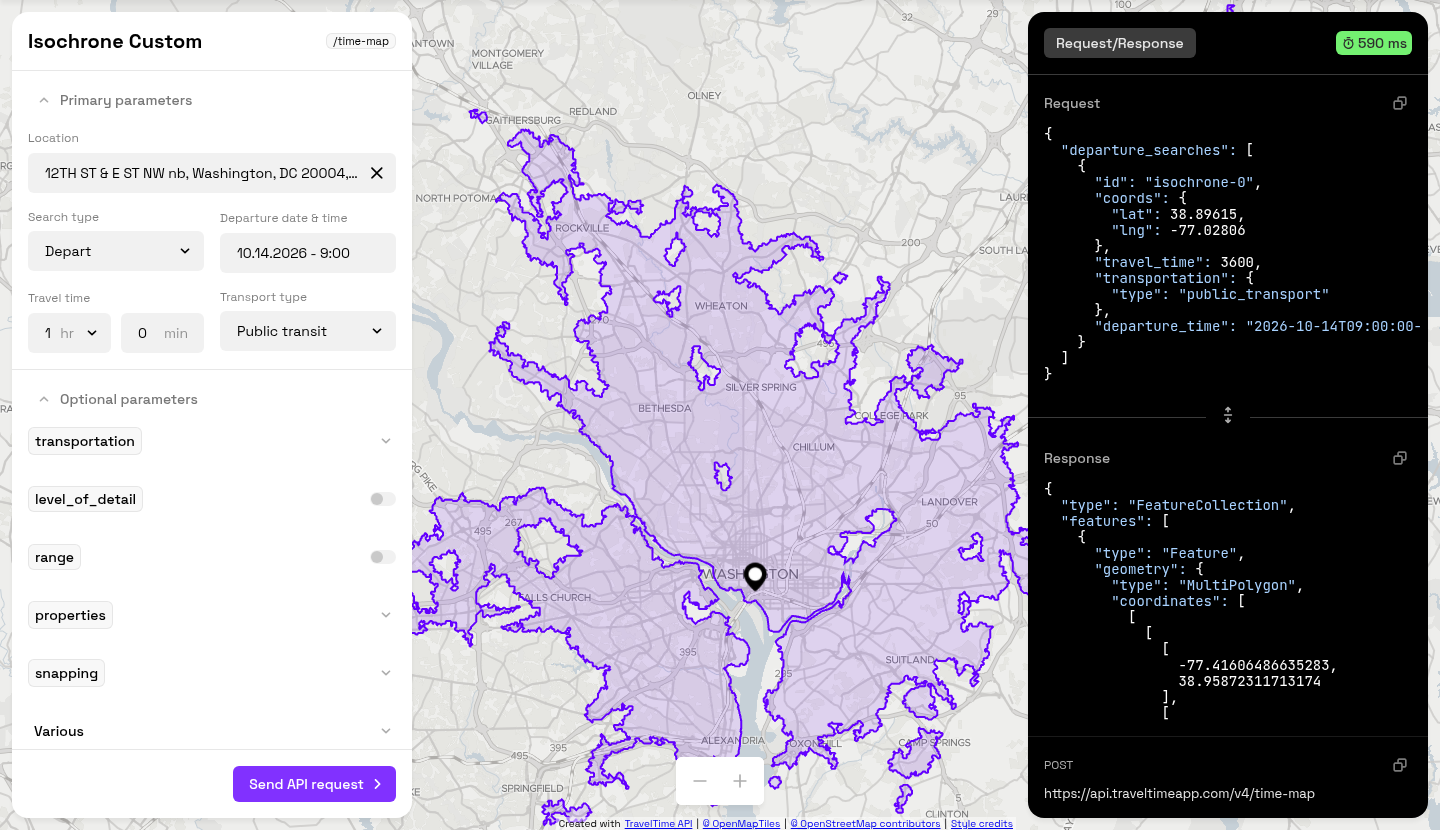Screen dimensions: 1440x830
Task: Click the transportation parameter label
Action: (85, 441)
